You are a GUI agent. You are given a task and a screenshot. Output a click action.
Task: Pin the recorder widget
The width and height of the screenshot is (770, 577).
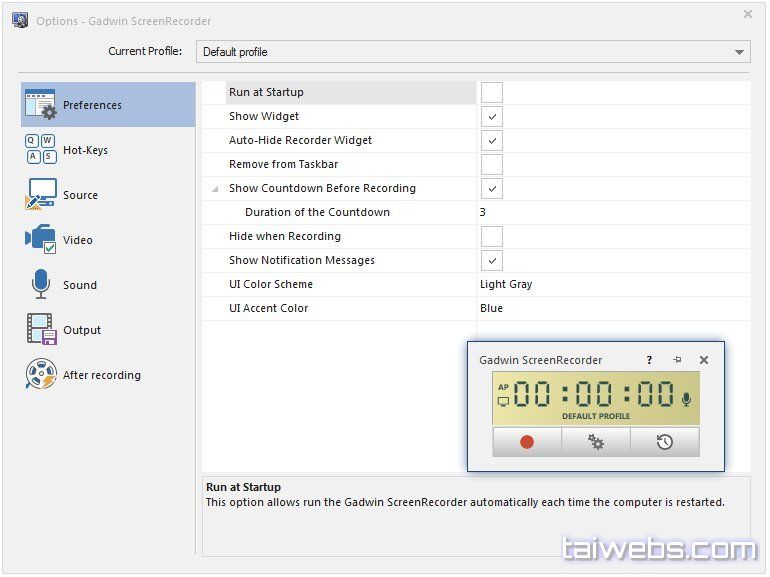(677, 360)
